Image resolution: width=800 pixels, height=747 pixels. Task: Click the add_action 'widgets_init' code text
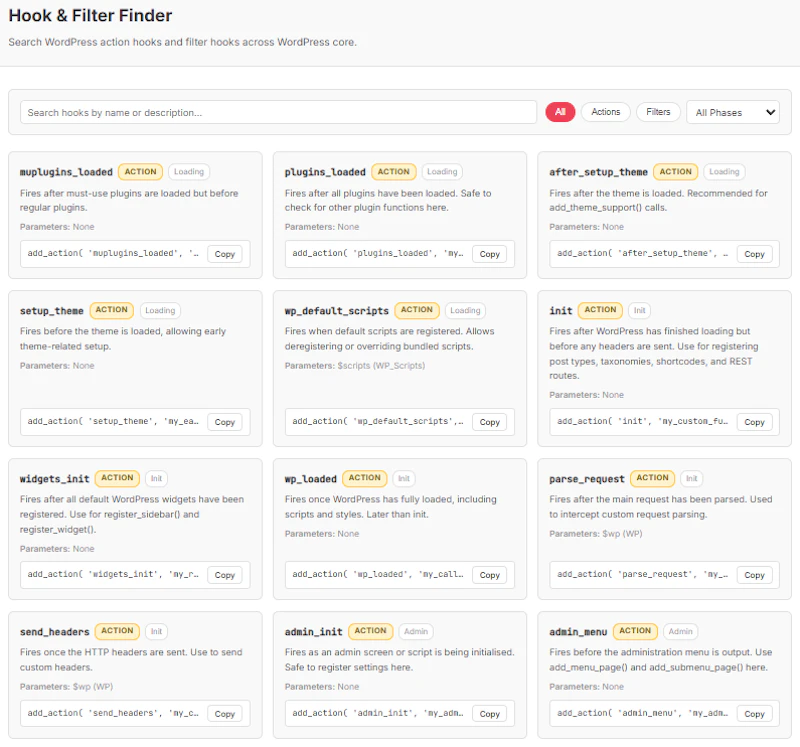pos(113,575)
